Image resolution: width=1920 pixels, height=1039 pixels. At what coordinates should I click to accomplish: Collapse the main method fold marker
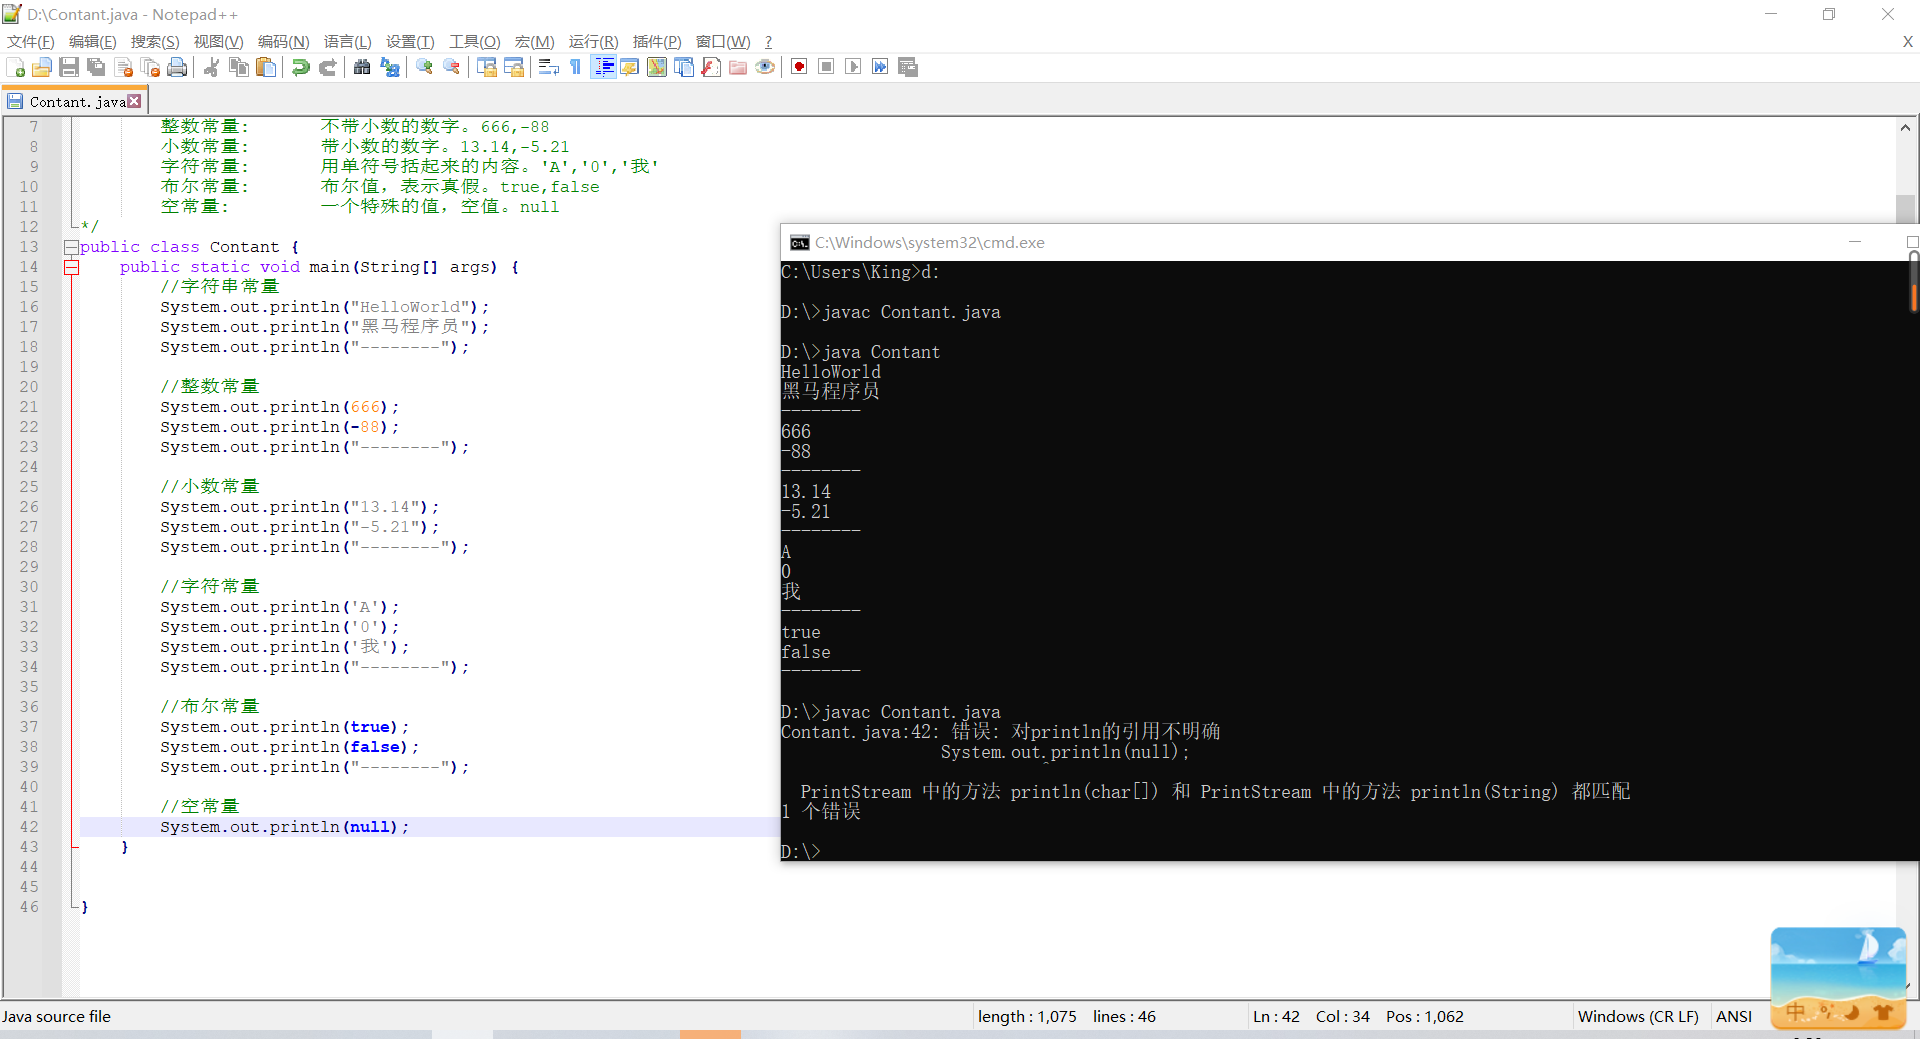point(71,267)
